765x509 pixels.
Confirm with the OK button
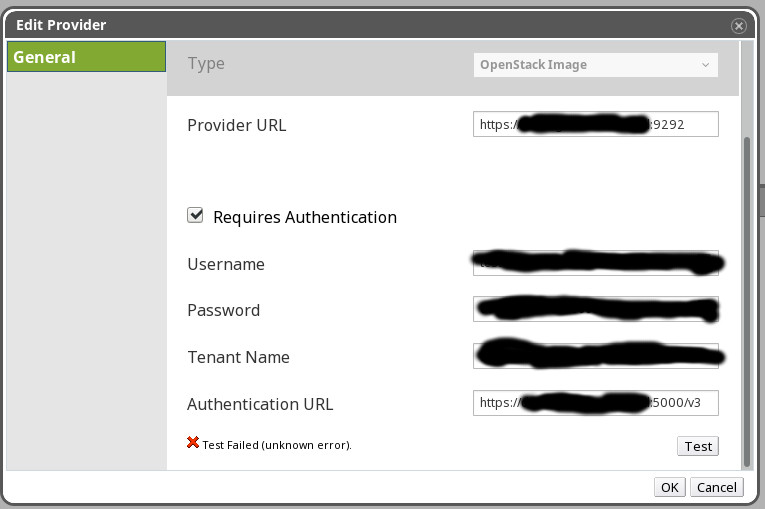click(x=669, y=487)
